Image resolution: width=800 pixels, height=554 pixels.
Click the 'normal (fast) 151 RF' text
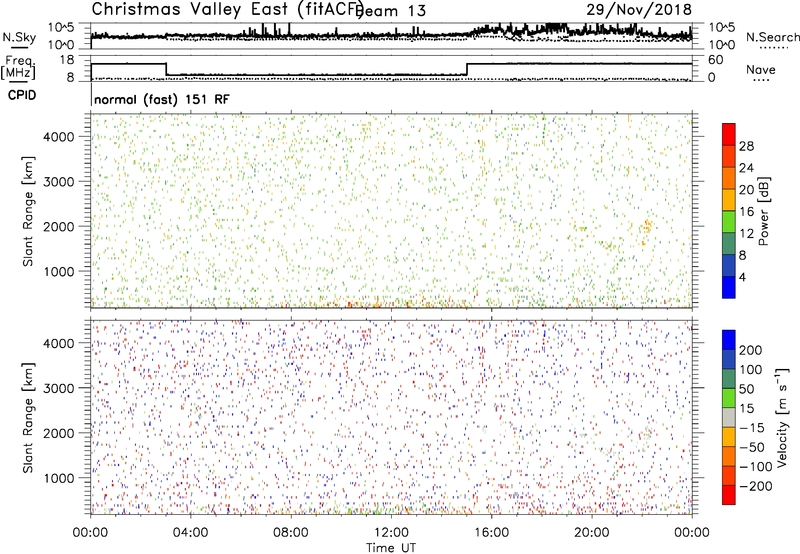(162, 99)
